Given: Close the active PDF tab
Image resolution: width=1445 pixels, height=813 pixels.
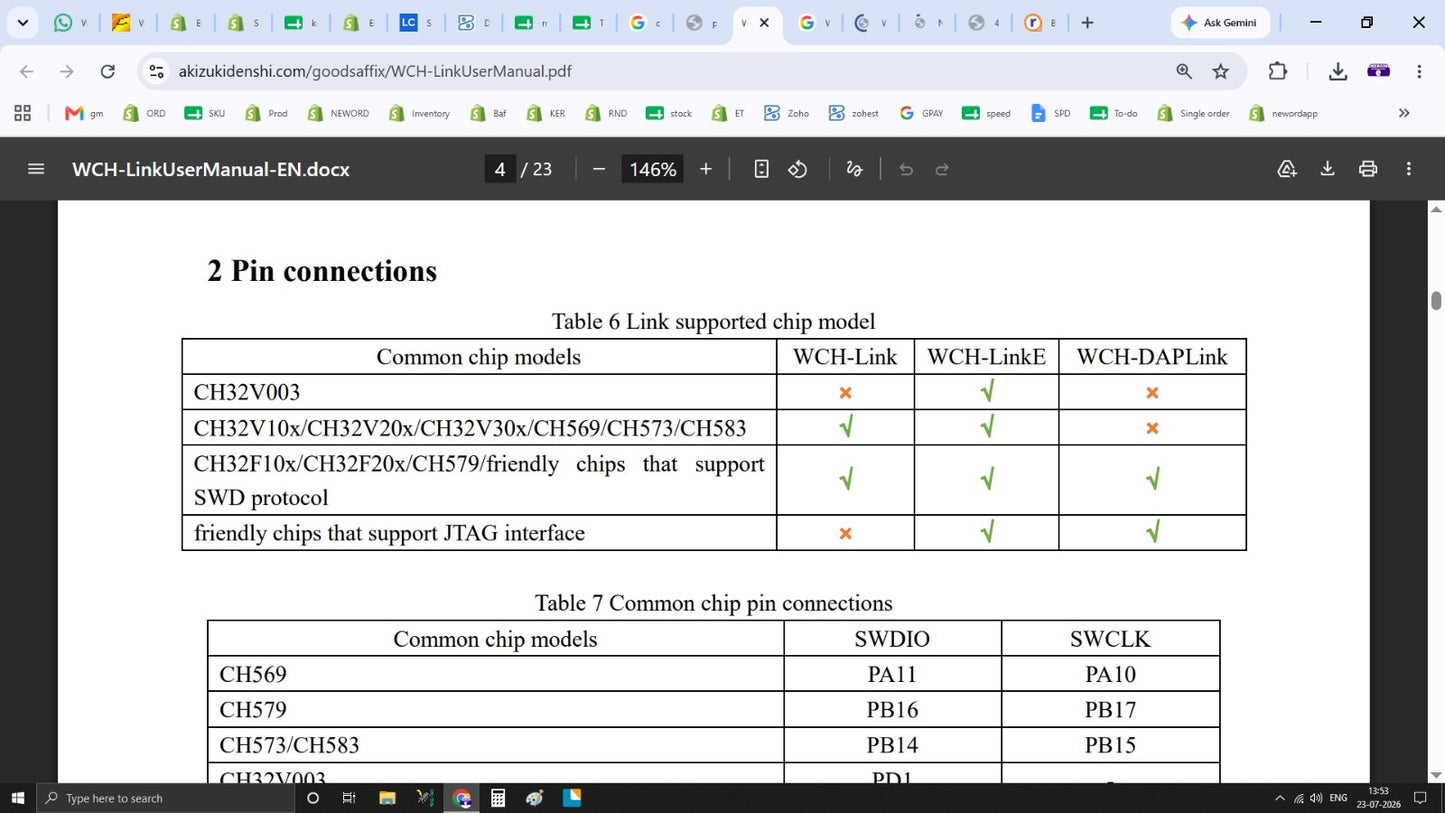Looking at the screenshot, I should (x=765, y=22).
